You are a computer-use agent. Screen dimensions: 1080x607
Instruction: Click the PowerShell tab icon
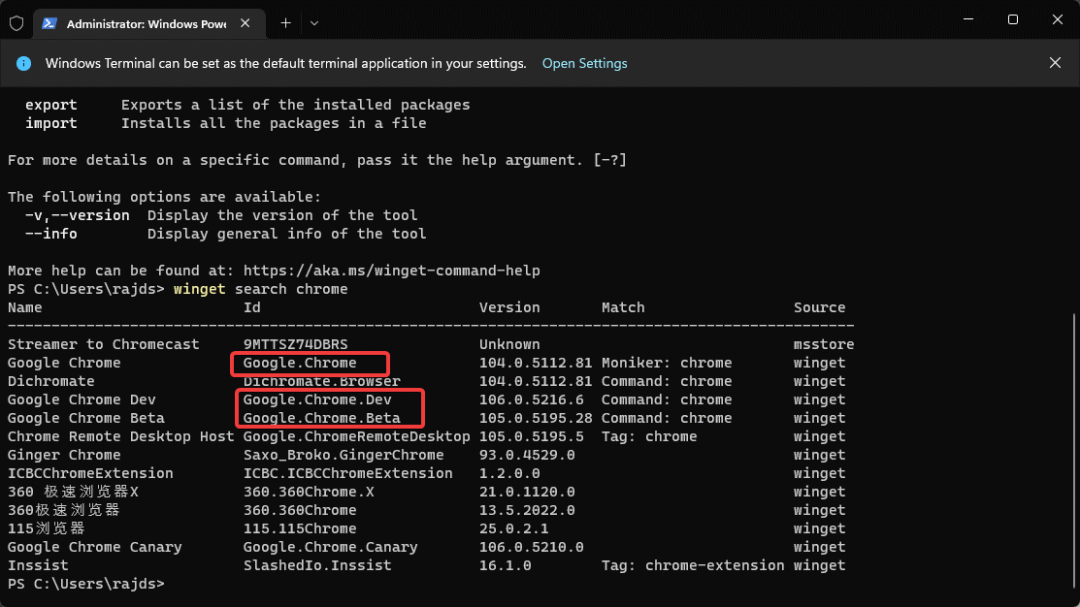[49, 23]
